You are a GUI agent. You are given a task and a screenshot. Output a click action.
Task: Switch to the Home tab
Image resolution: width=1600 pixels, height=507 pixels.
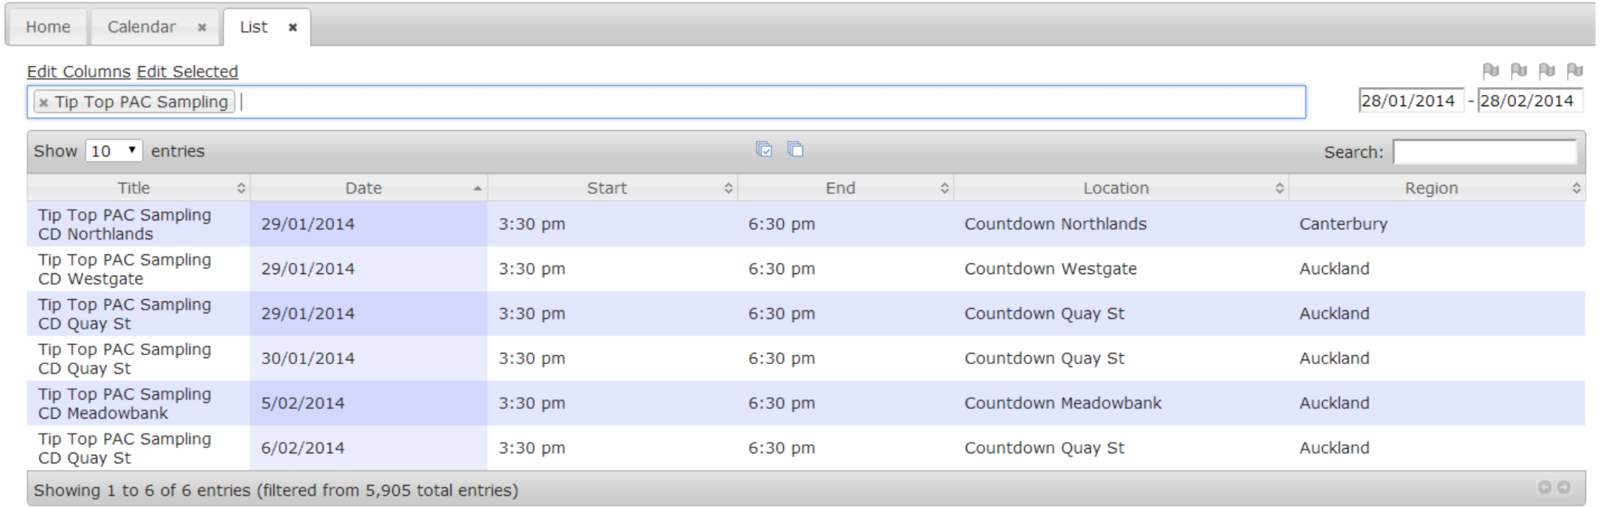coord(48,27)
